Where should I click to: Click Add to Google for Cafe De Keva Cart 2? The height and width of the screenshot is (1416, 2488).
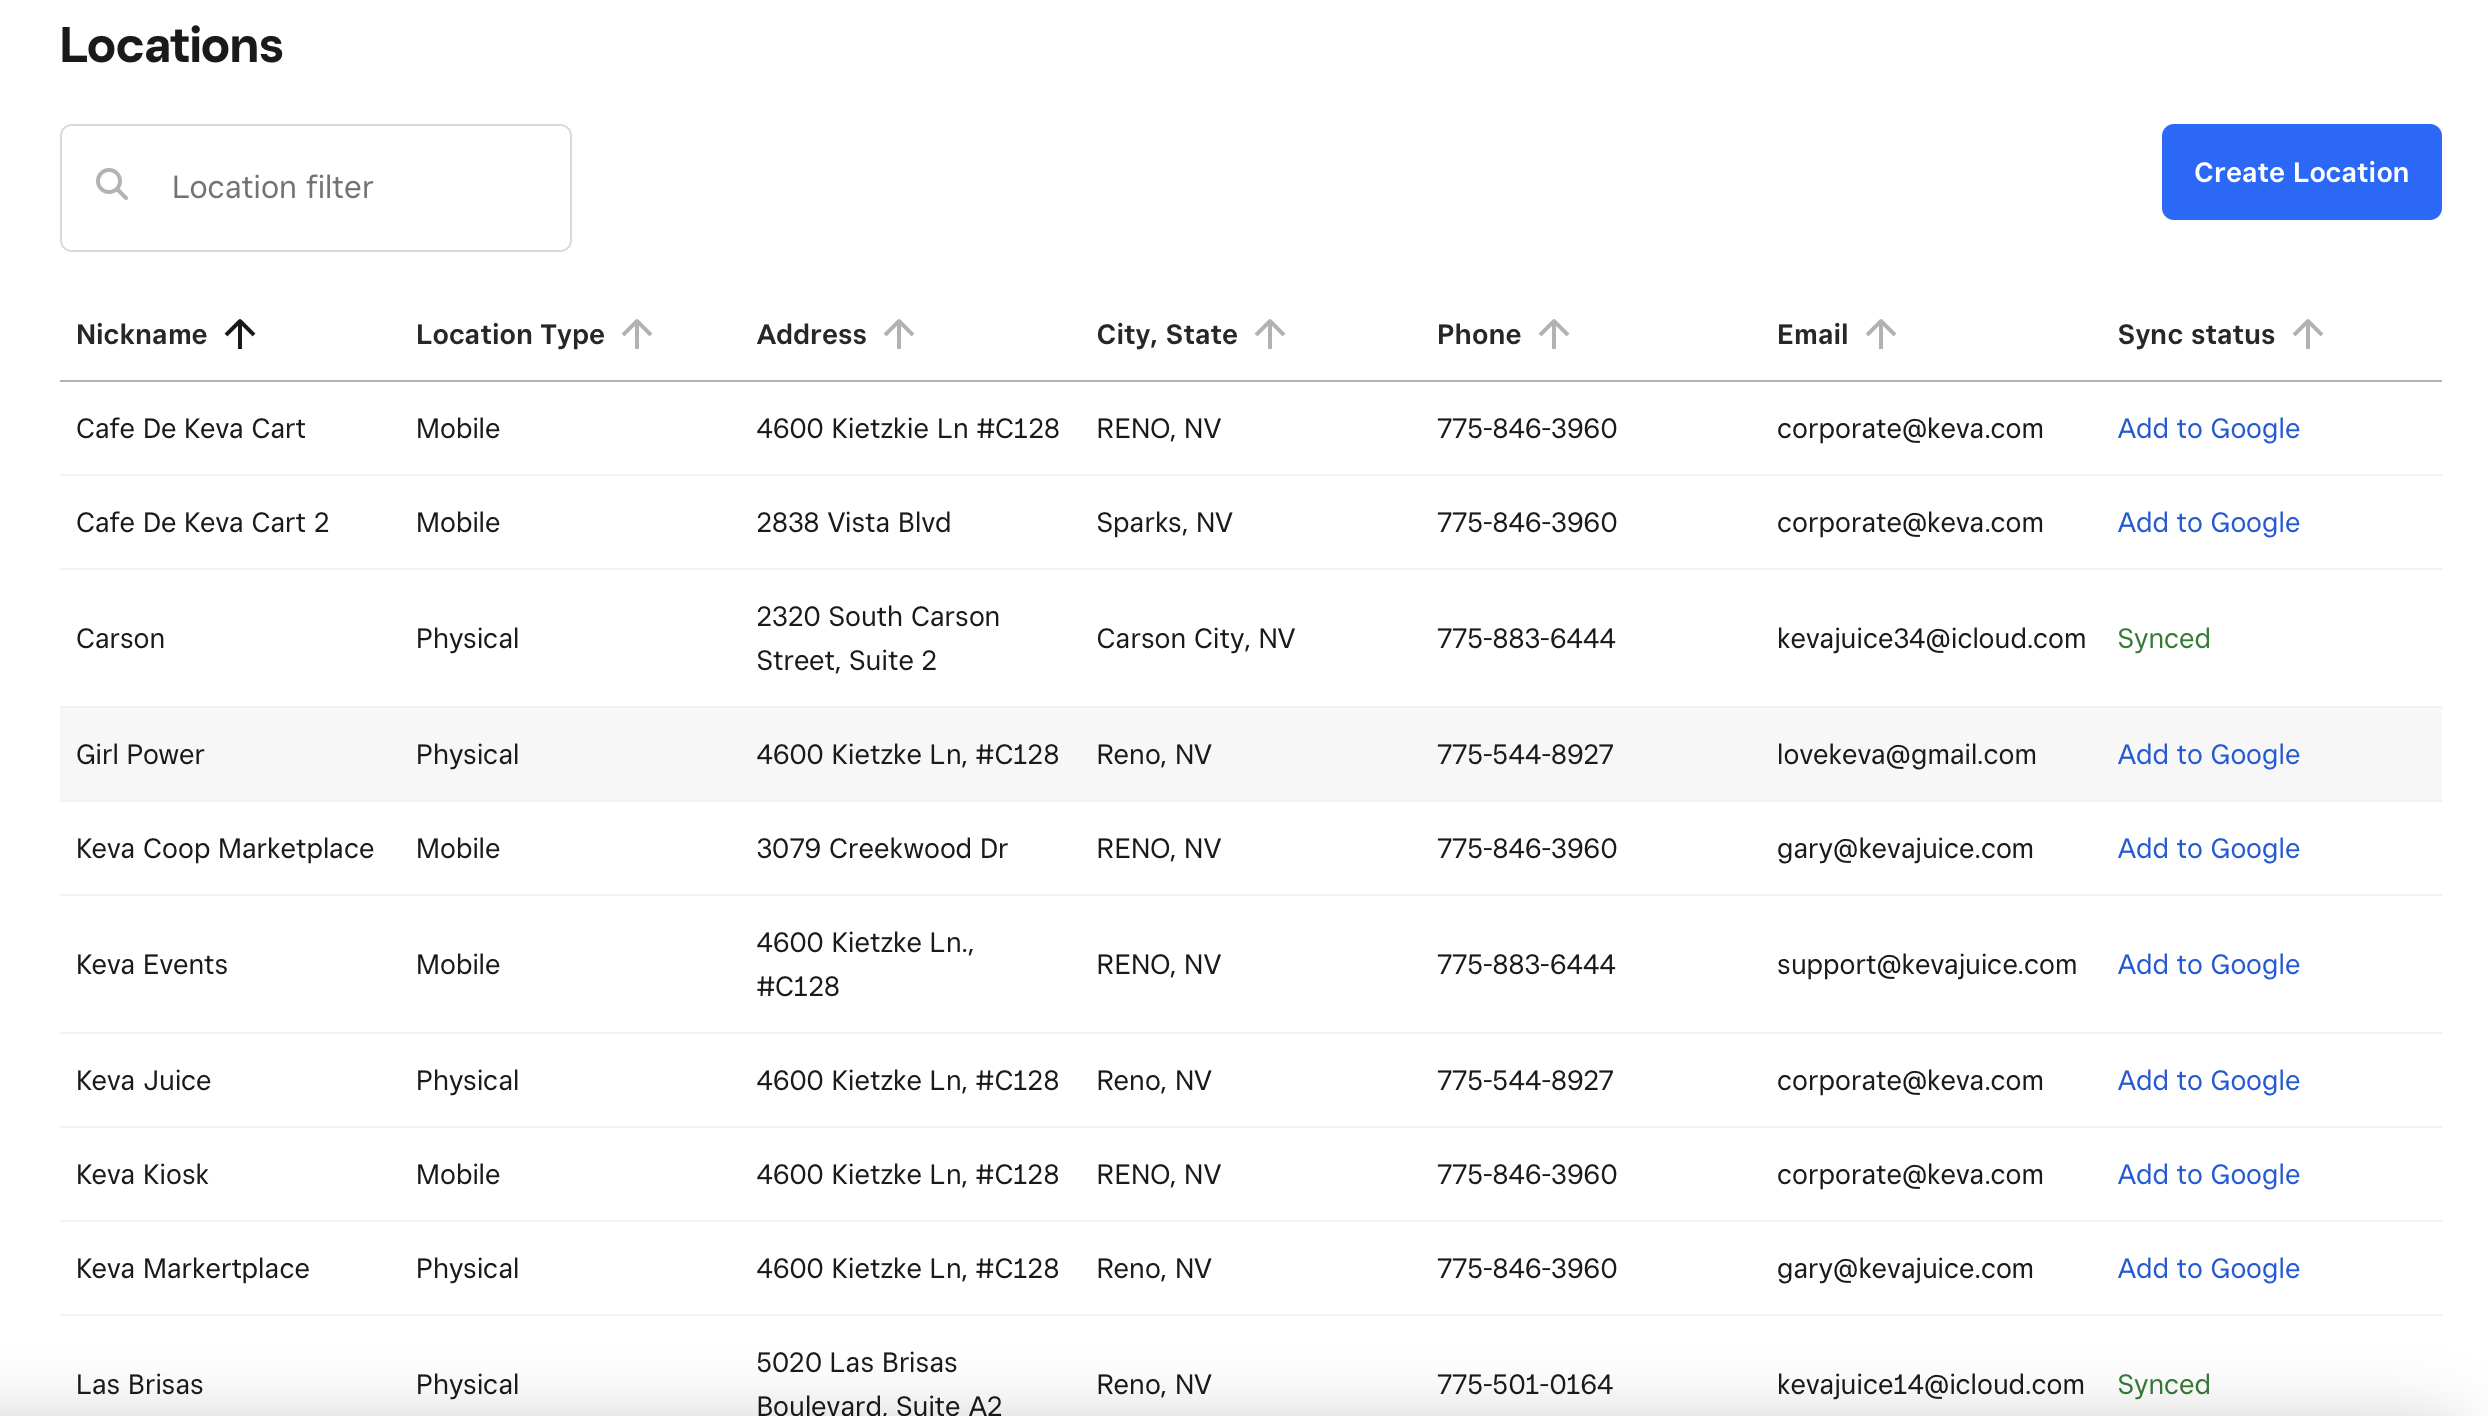2208,523
